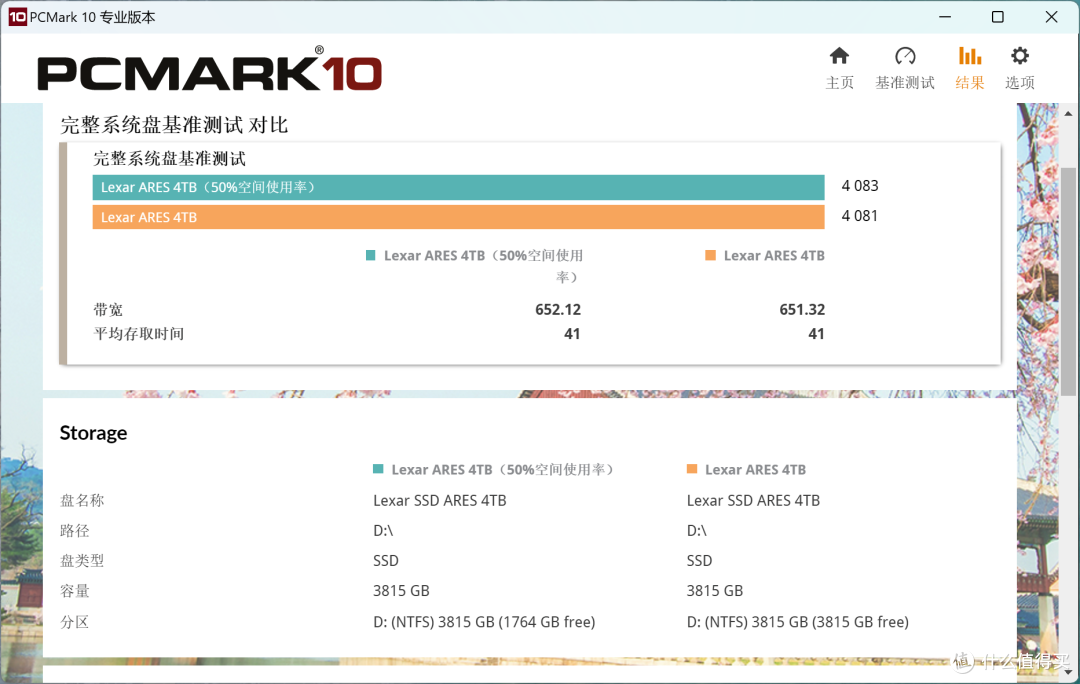
Task: Minimize the PCMark 10 window
Action: click(945, 17)
